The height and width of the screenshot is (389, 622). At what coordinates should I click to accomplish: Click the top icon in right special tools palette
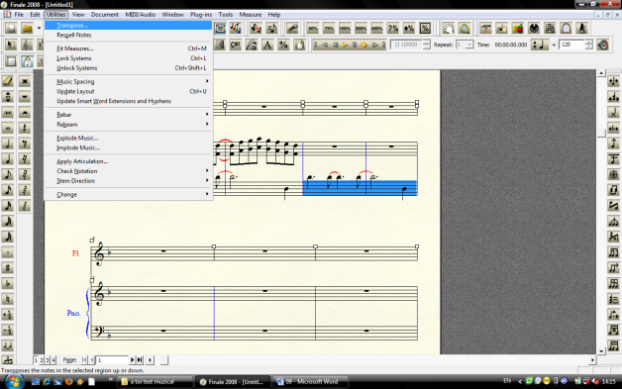point(614,81)
